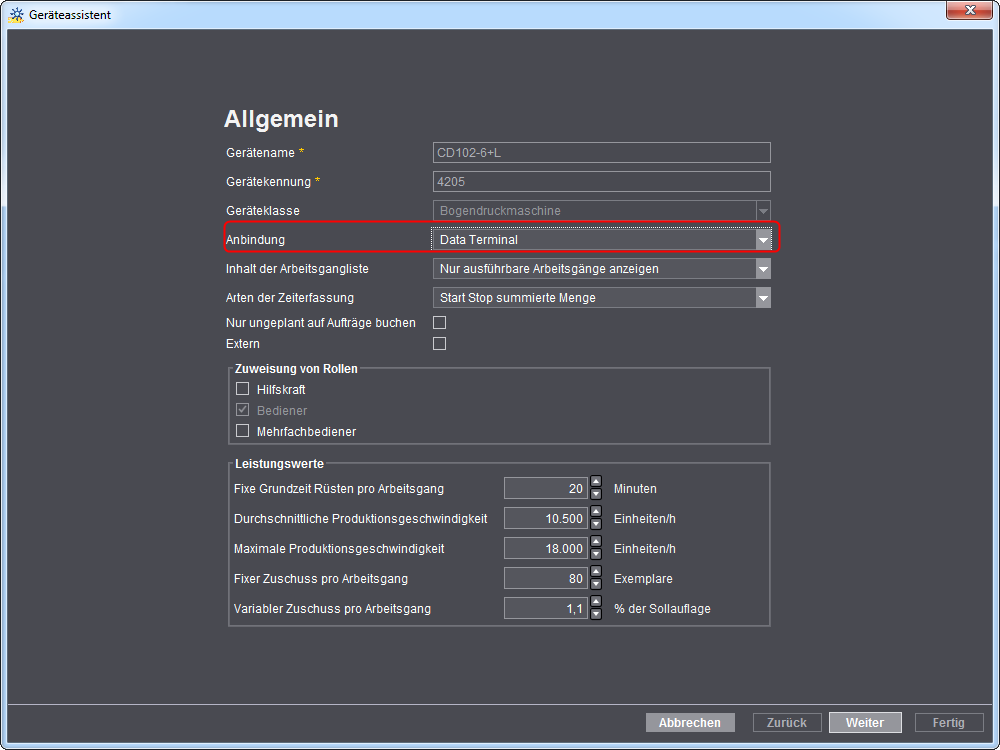Increase Durchschnittliche Produktionsgeschwindigkeit with up arrow
1000x750 pixels.
point(596,513)
